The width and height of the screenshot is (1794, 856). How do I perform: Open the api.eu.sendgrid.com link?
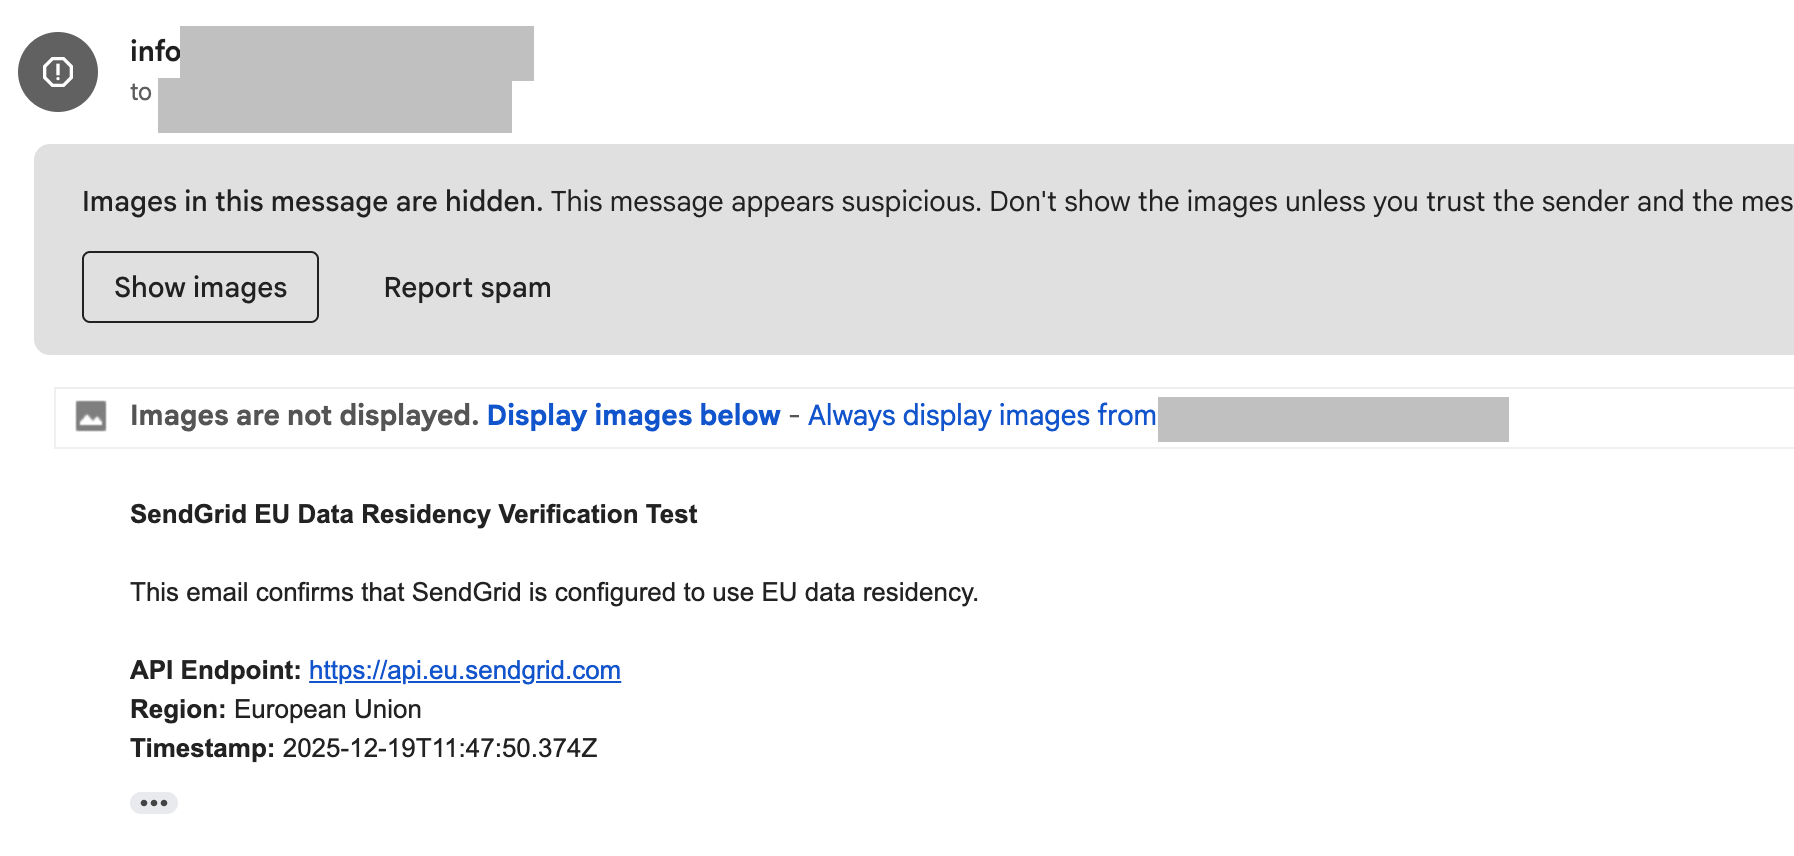pos(464,670)
